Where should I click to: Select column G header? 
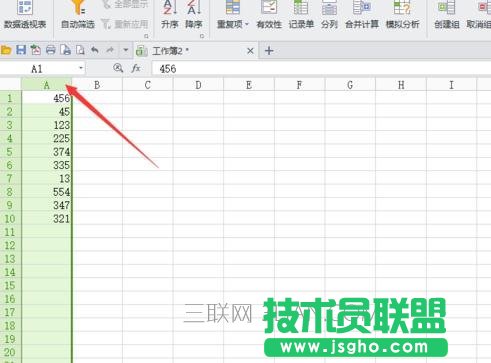click(x=350, y=85)
